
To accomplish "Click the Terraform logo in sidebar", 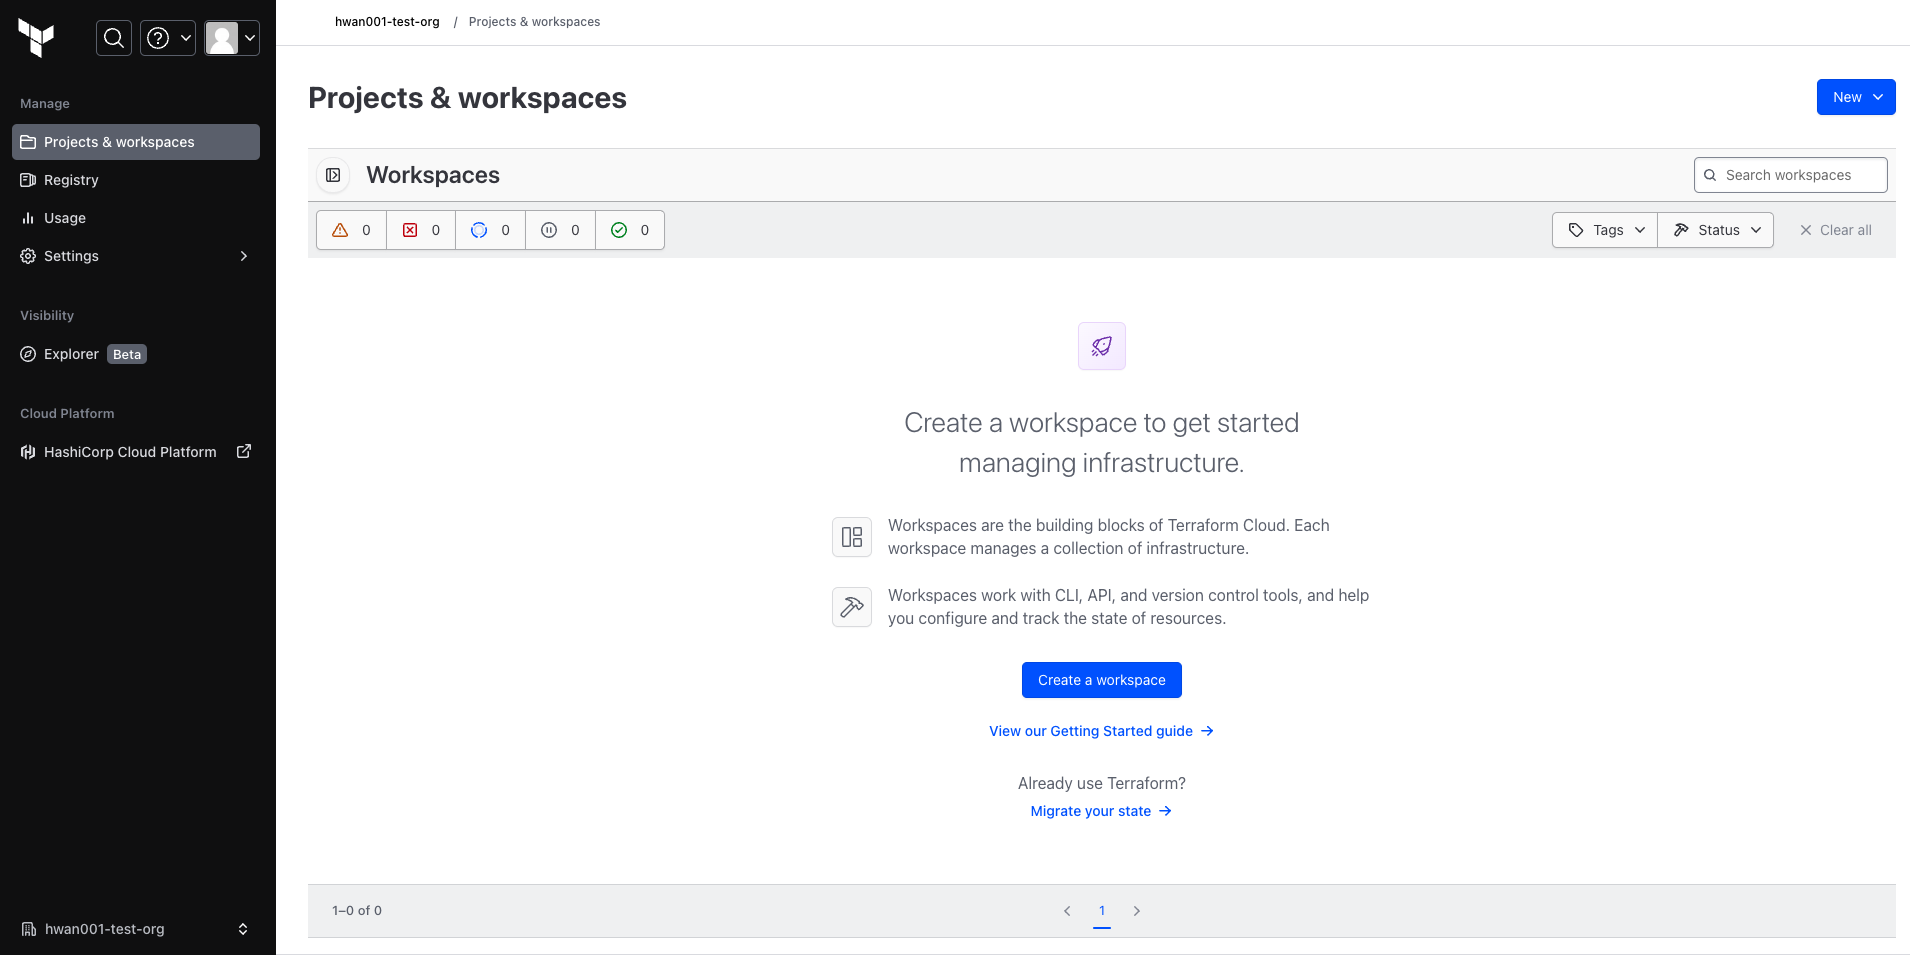I will 36,38.
